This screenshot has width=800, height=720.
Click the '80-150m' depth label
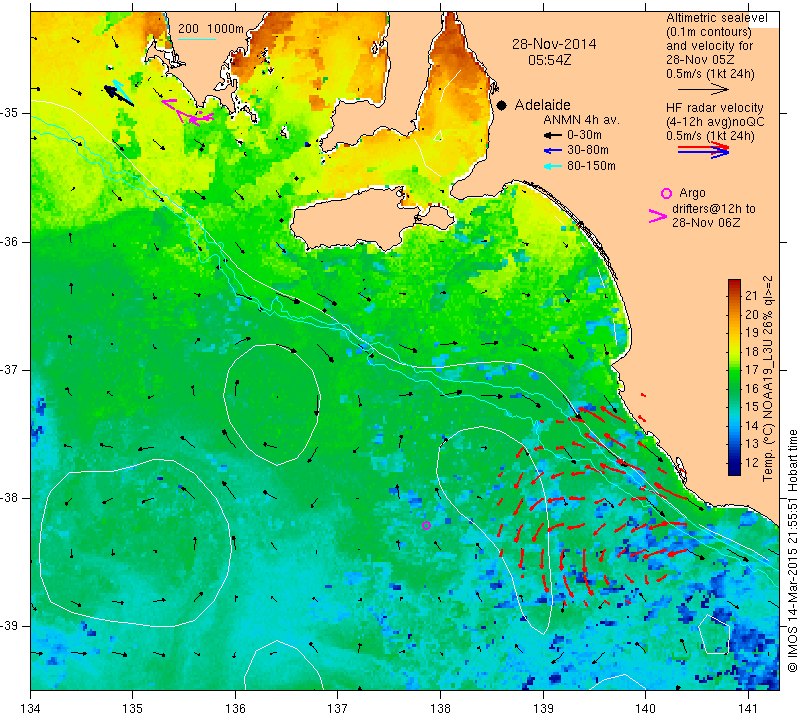tap(591, 166)
